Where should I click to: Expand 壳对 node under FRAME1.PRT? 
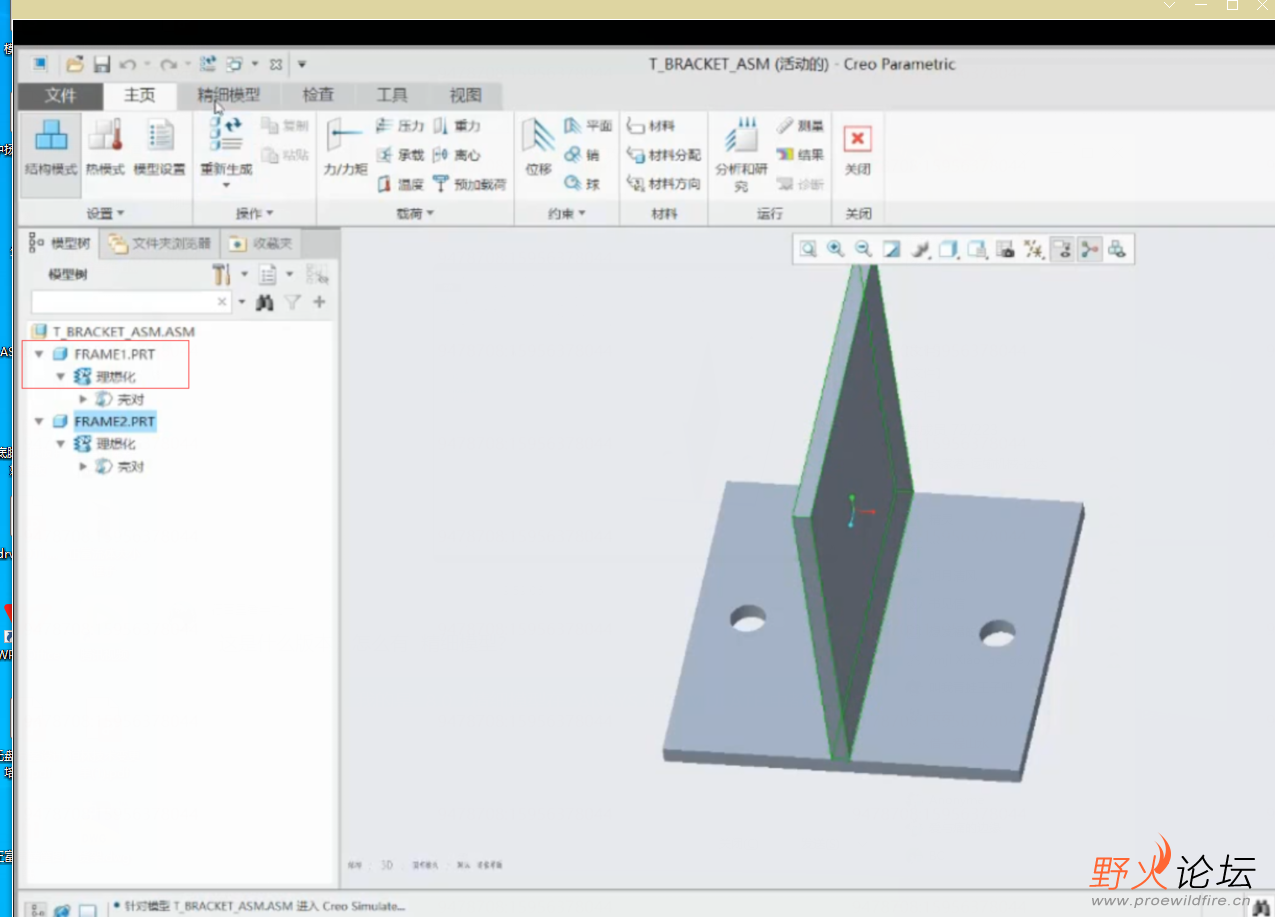83,399
